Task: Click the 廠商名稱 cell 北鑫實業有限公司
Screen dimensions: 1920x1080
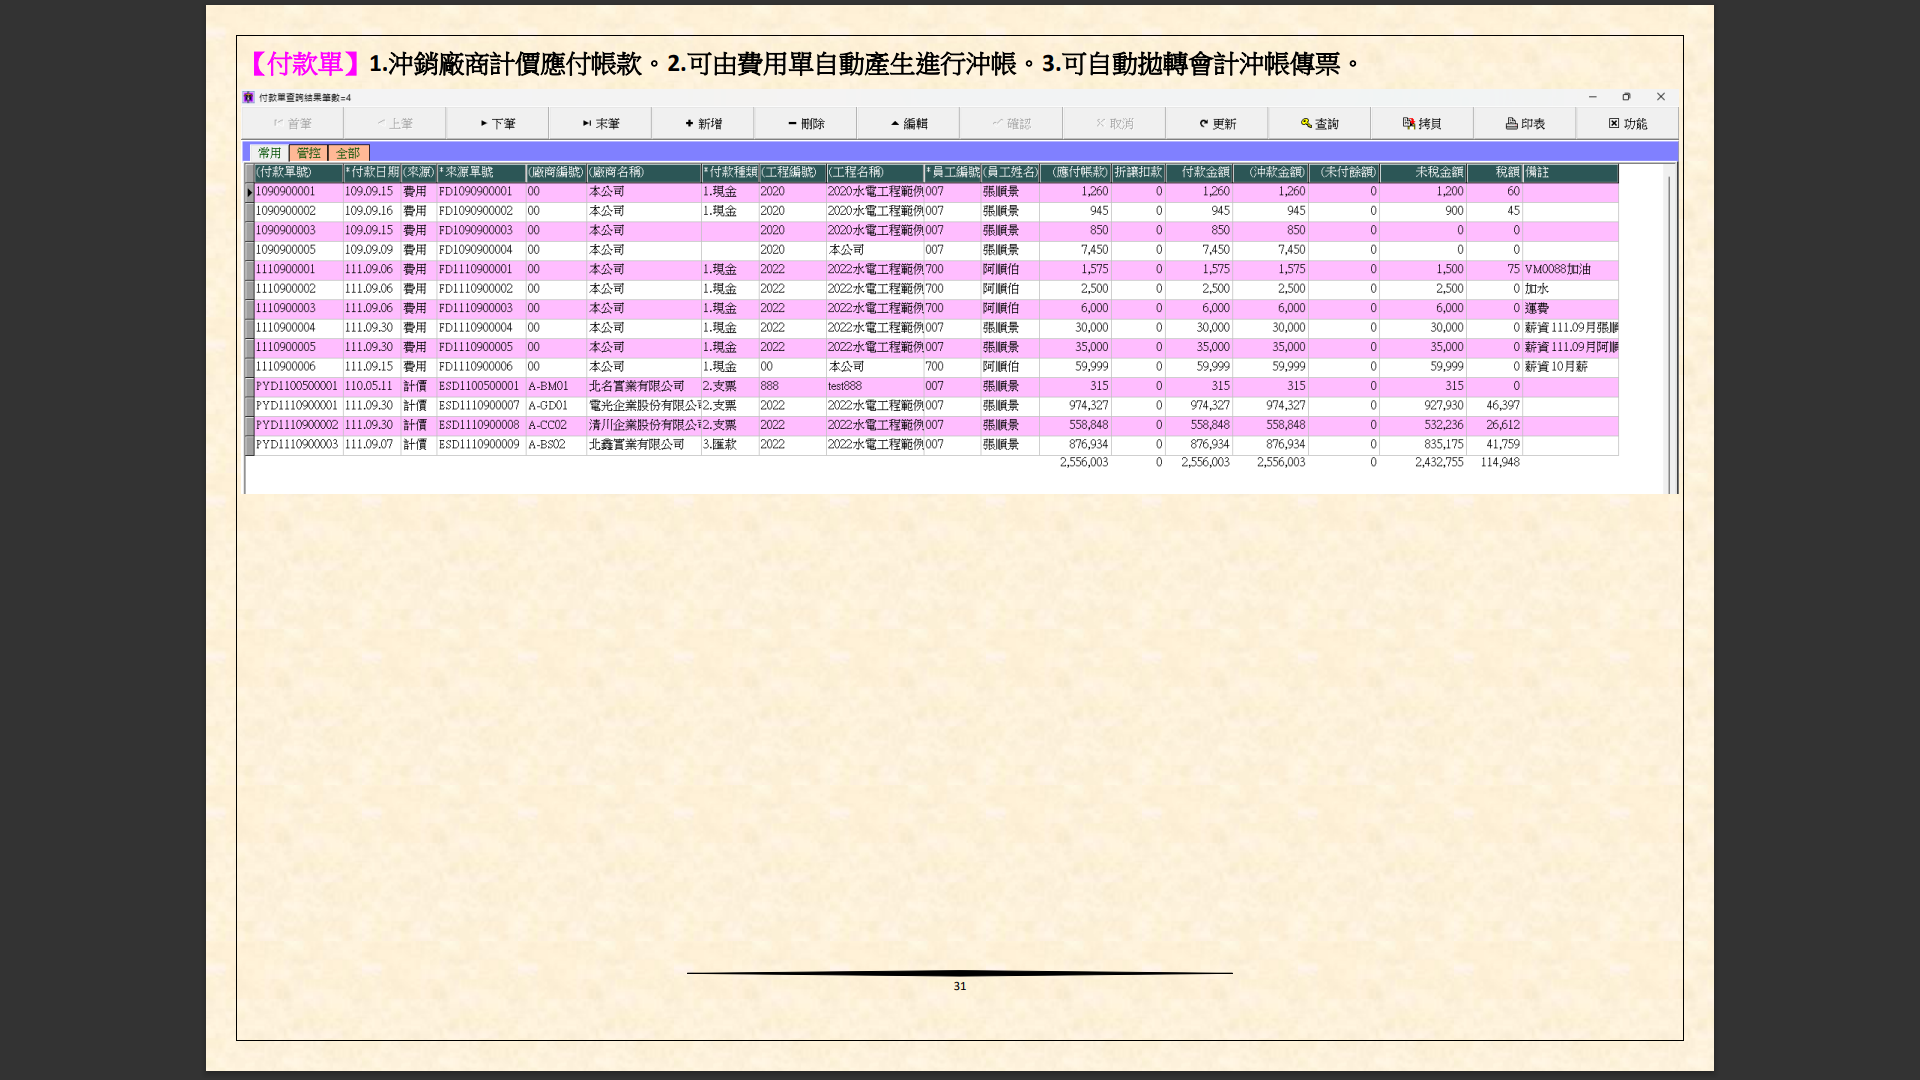Action: pyautogui.click(x=637, y=445)
